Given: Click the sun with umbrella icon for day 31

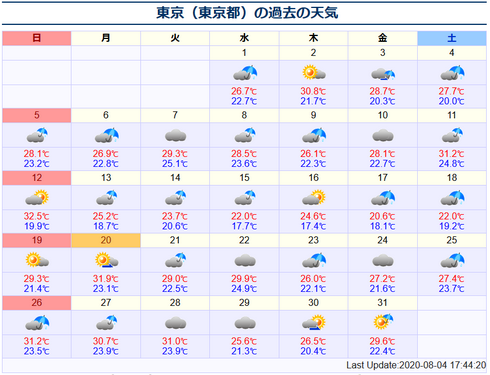Looking at the screenshot, I should tap(383, 322).
